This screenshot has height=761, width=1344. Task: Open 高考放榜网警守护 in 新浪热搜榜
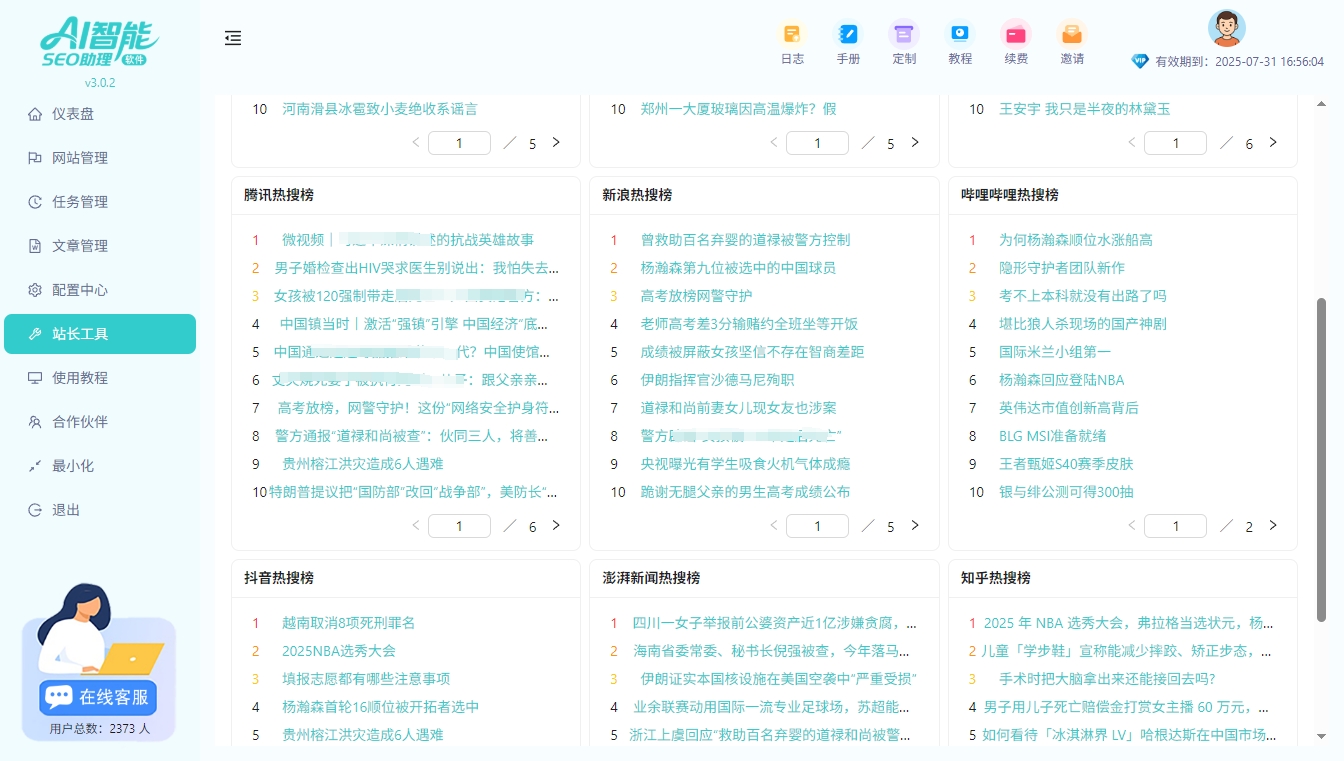696,296
